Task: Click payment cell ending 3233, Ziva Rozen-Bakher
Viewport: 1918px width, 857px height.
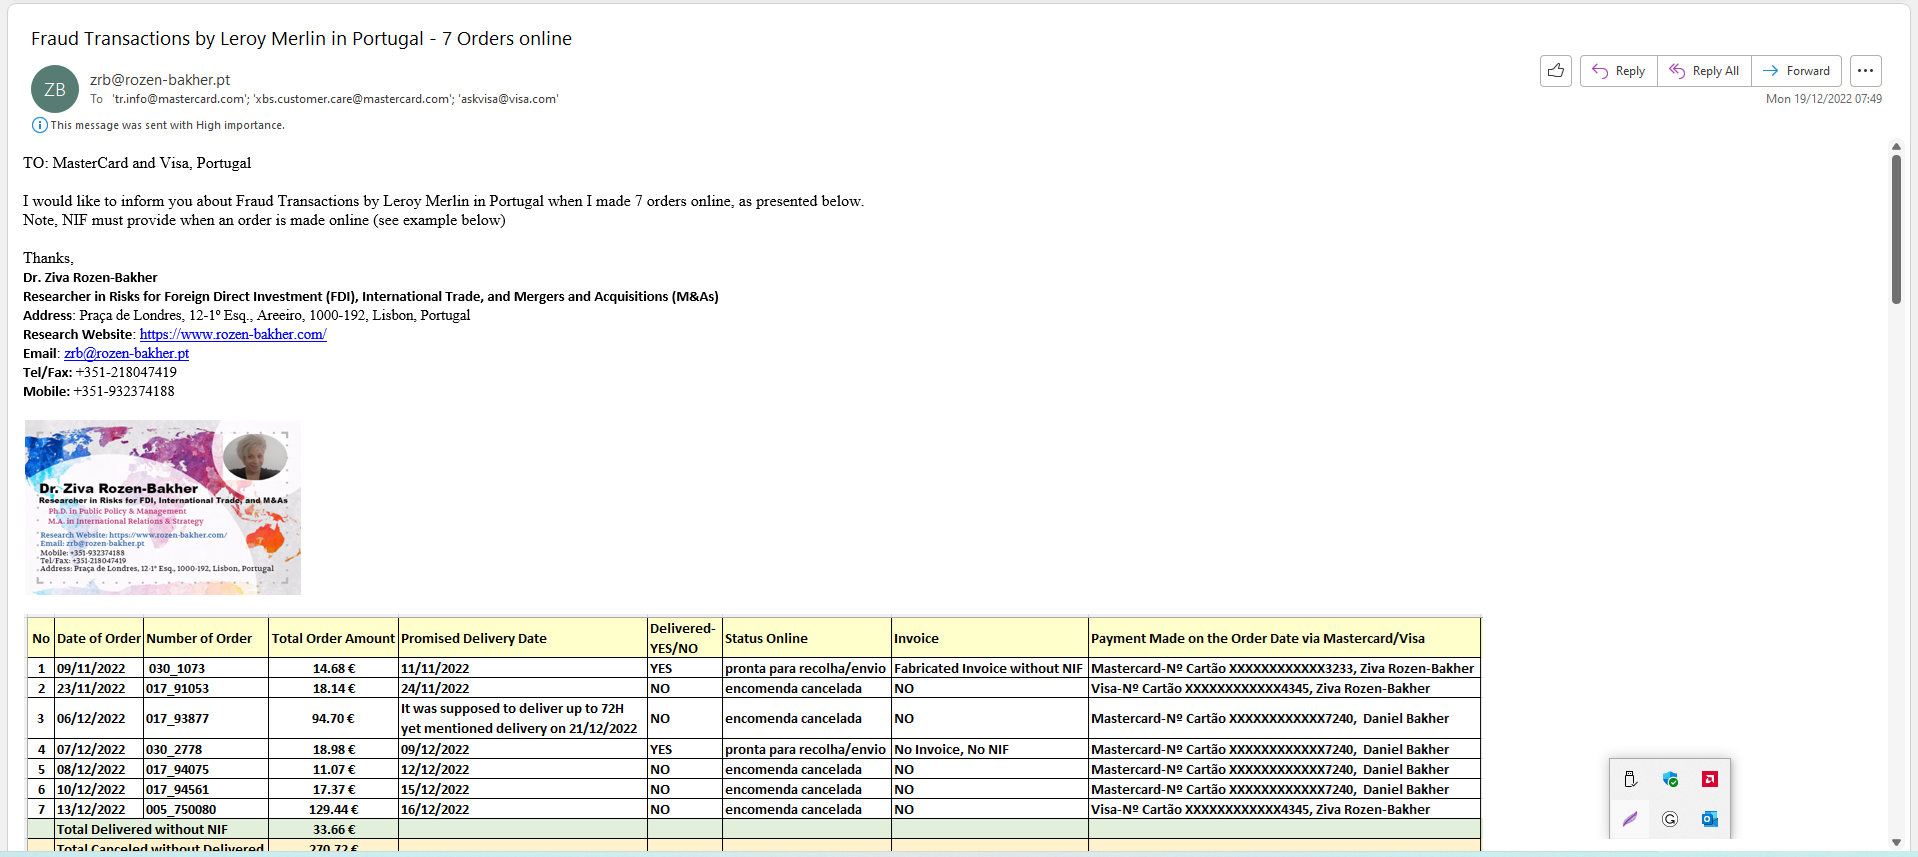Action: 1282,668
